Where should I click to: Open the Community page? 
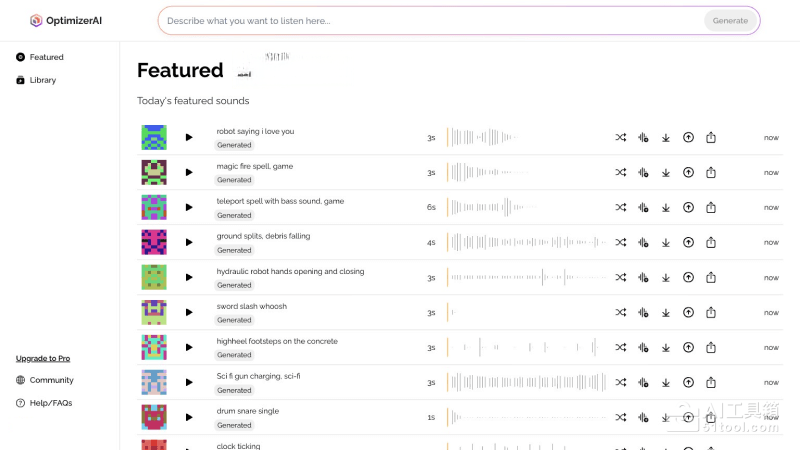click(51, 380)
